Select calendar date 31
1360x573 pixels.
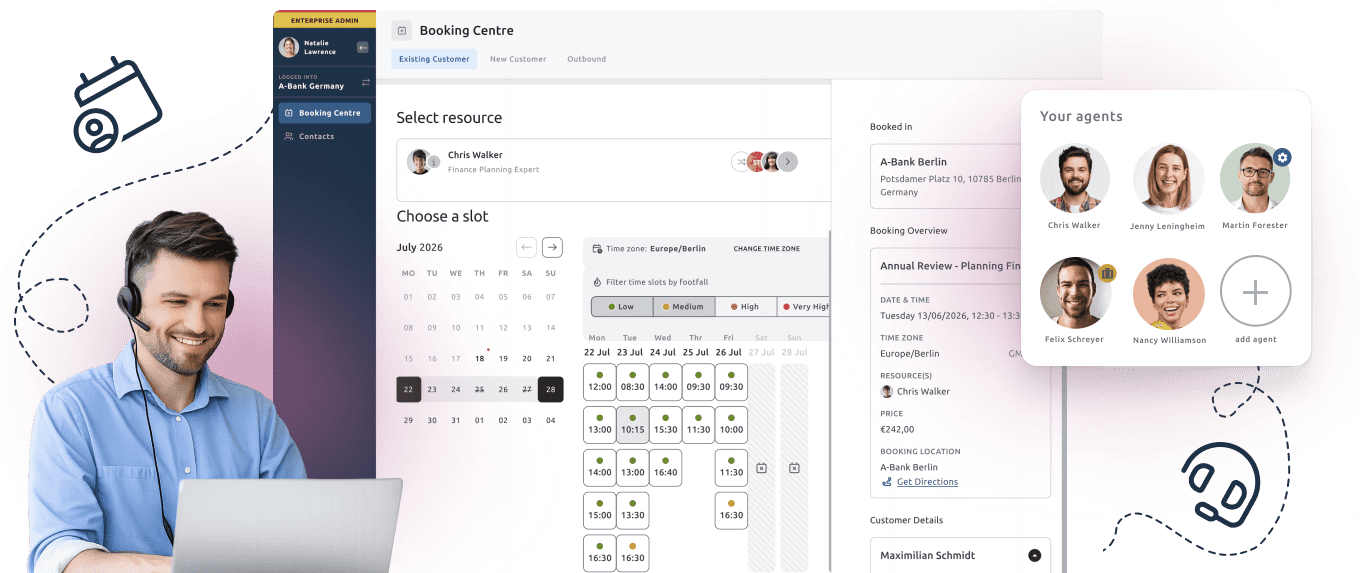click(456, 420)
